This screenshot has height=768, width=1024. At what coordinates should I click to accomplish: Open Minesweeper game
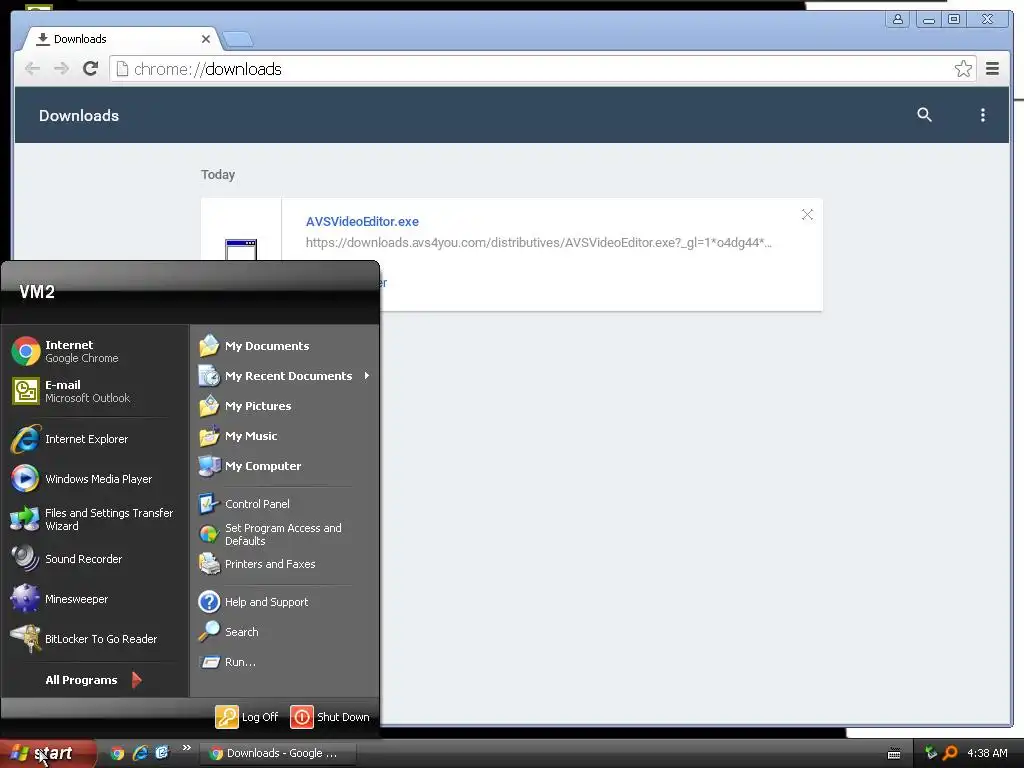click(95, 599)
